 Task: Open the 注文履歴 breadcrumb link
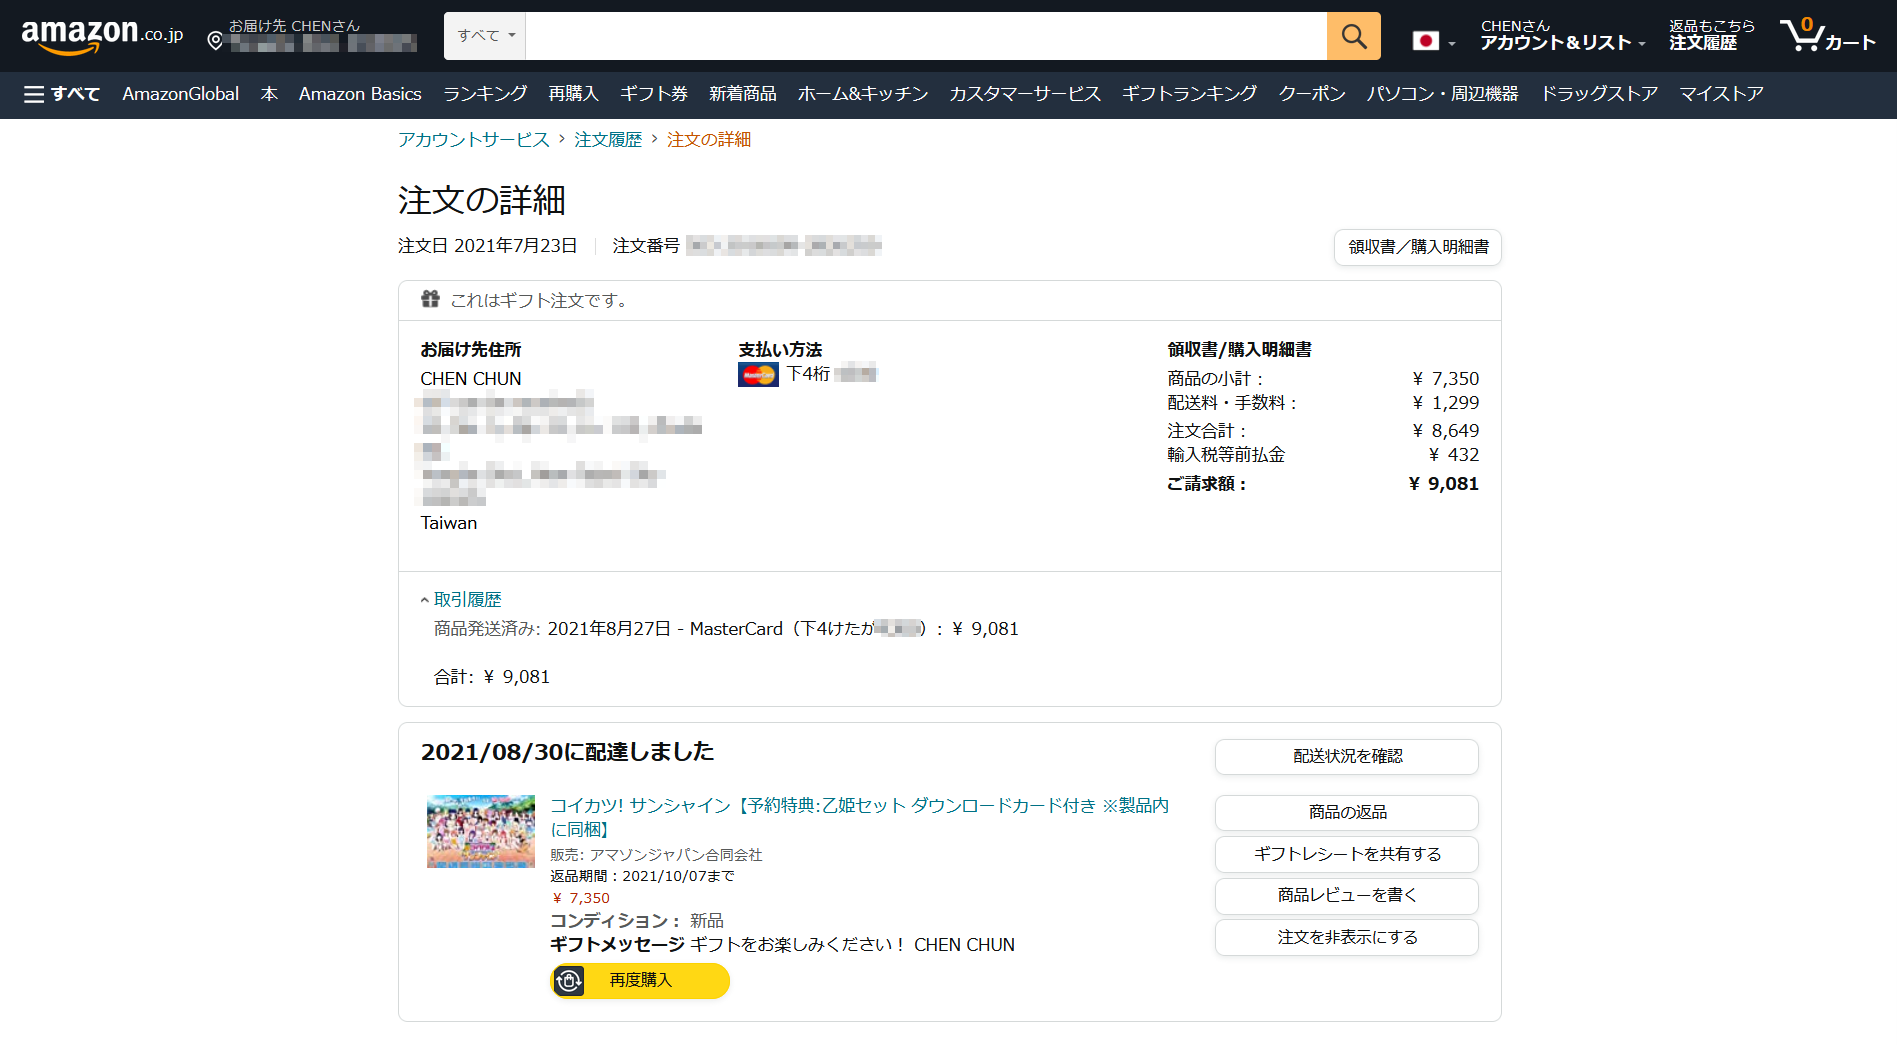coord(607,140)
